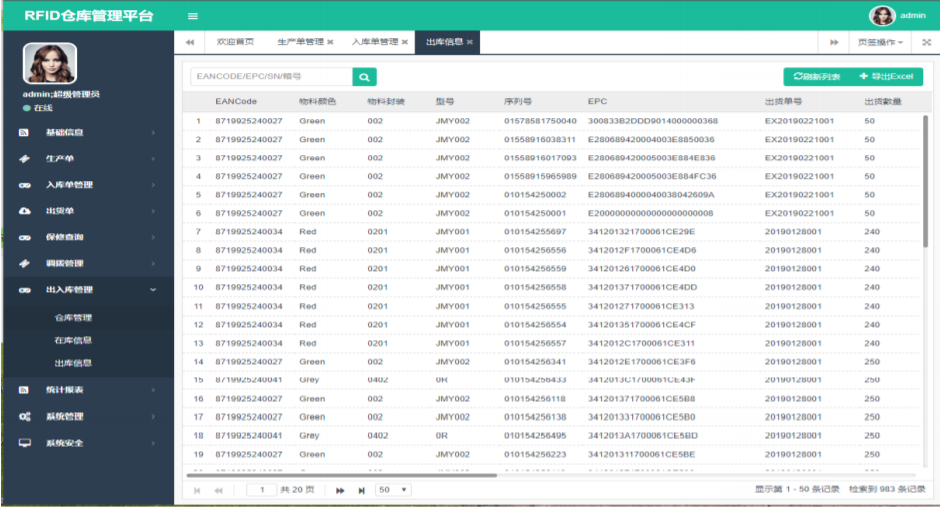Go to next page in pagination
The image size is (940, 507).
coord(340,490)
